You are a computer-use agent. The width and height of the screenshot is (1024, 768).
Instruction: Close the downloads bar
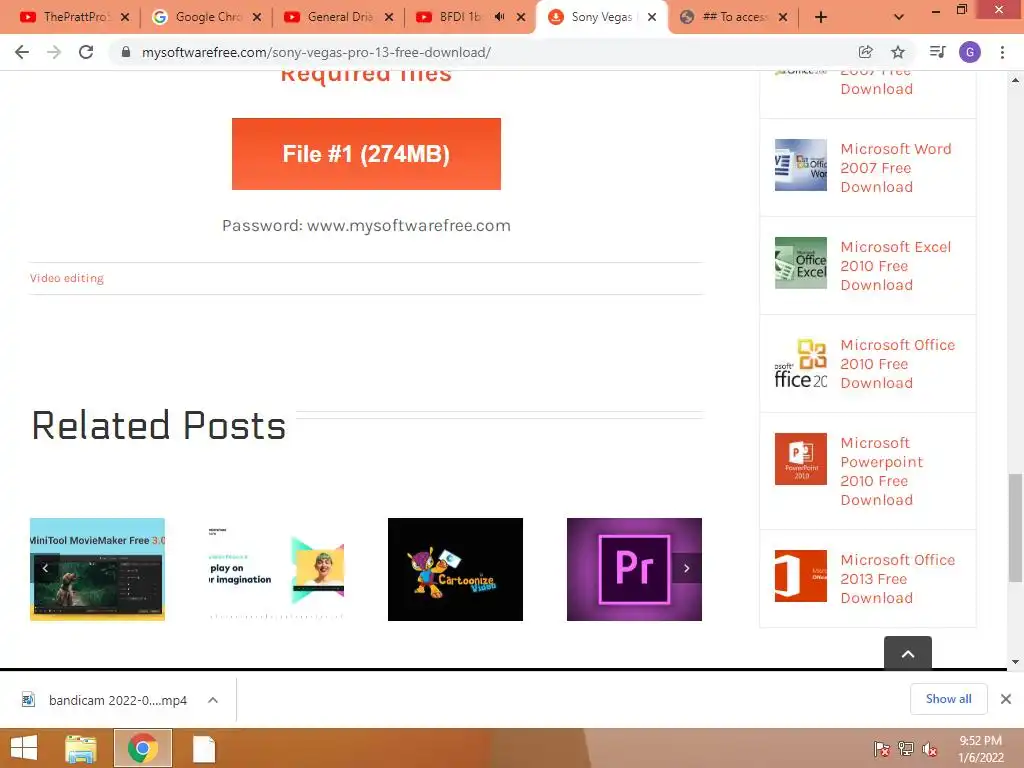click(x=1006, y=699)
